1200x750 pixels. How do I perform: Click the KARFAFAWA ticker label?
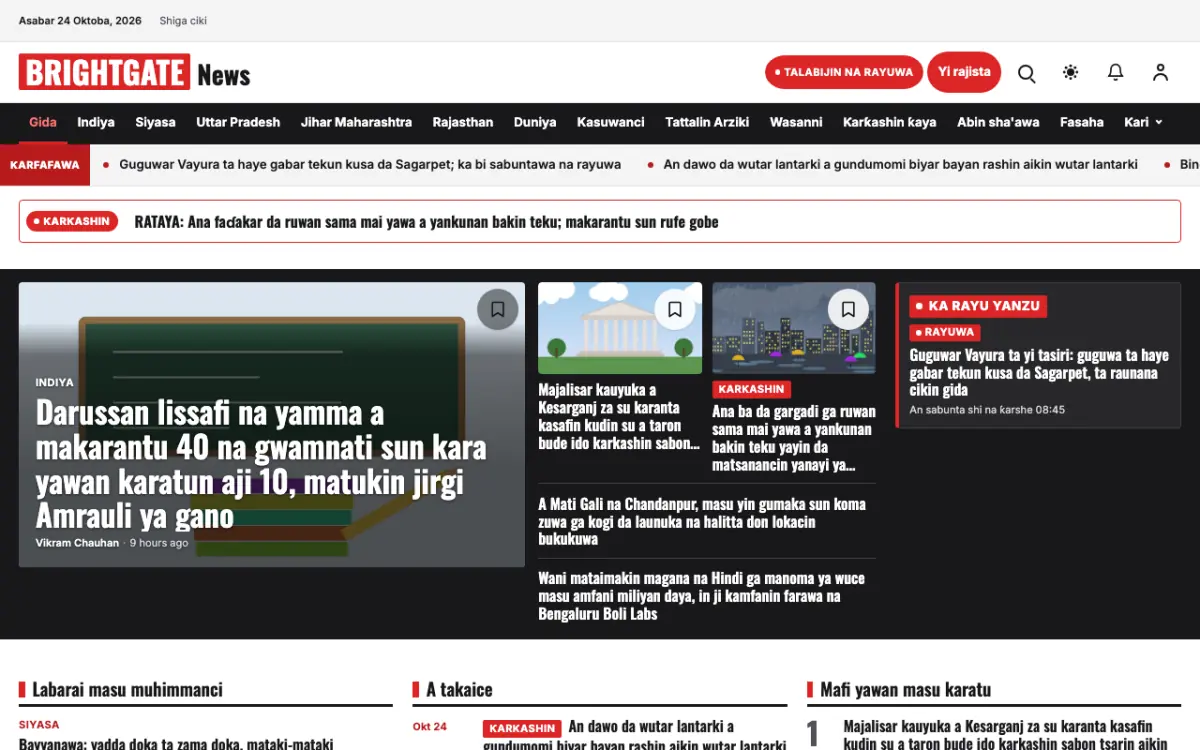(45, 165)
